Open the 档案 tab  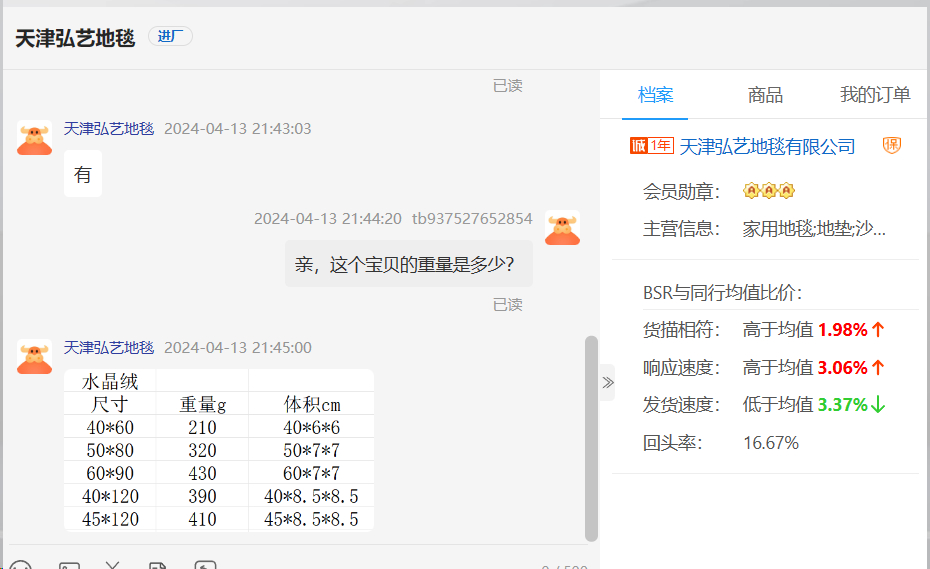click(x=655, y=94)
